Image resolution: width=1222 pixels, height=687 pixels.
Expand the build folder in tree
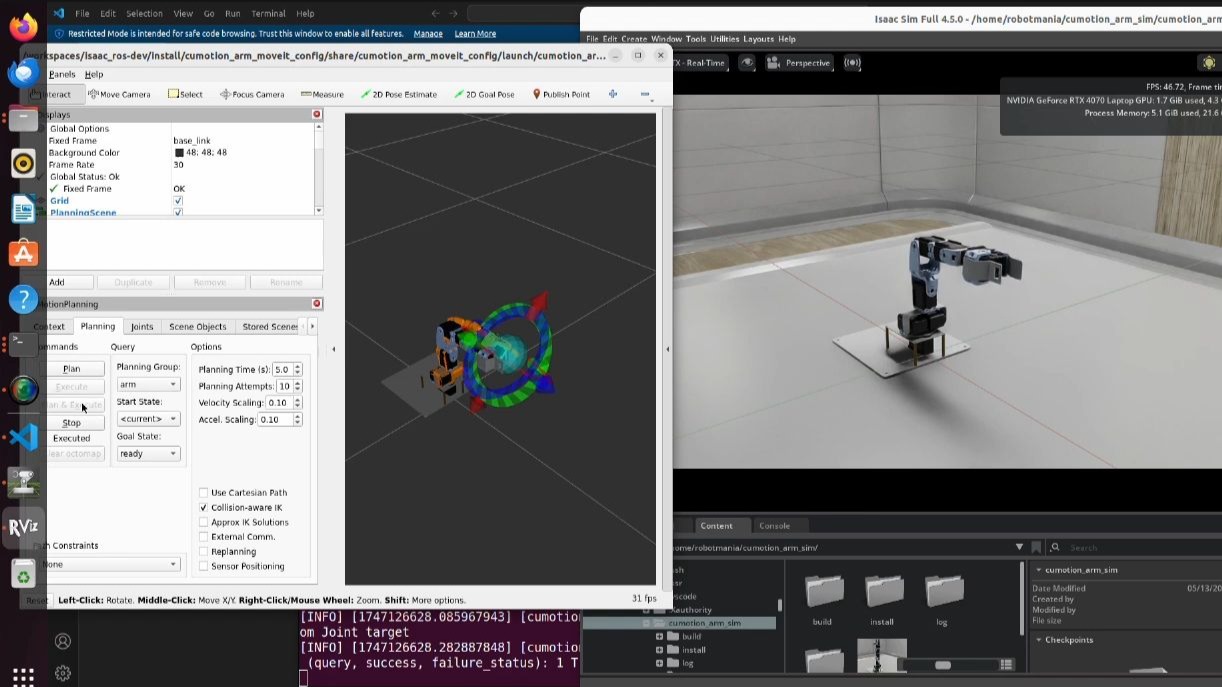click(660, 637)
